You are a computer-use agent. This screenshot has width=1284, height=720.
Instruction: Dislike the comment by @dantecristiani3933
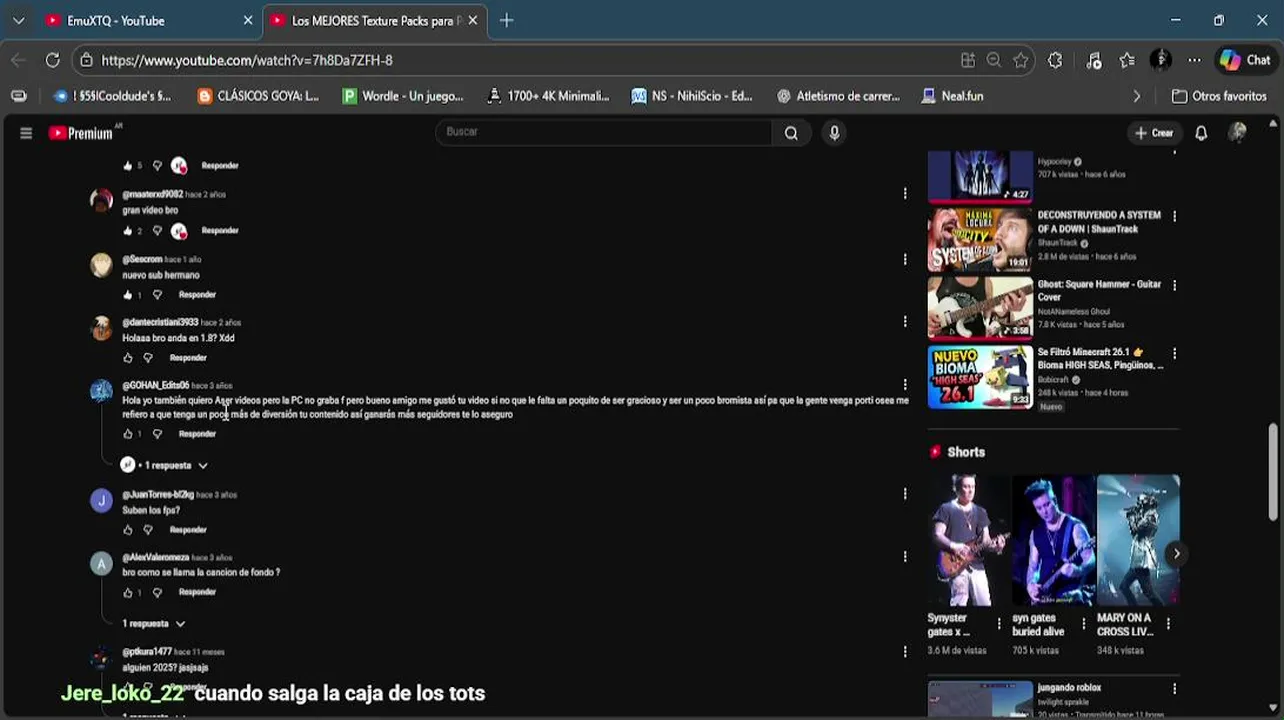click(148, 358)
